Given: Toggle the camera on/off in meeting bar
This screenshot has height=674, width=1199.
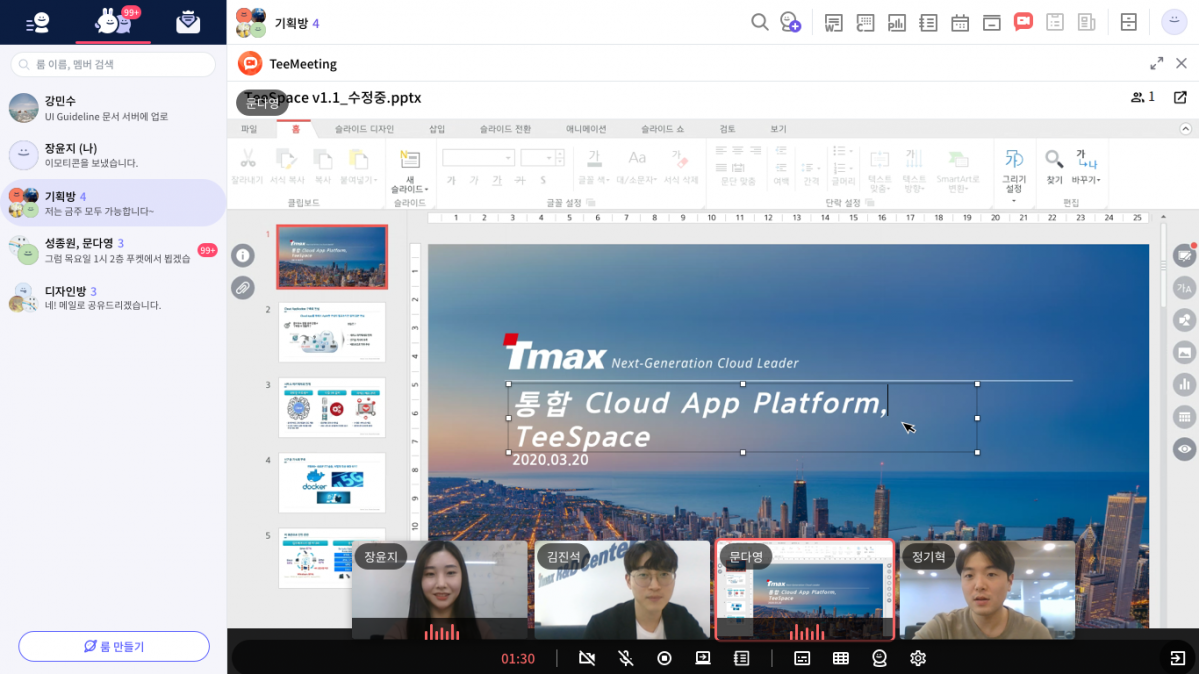Looking at the screenshot, I should pos(587,658).
